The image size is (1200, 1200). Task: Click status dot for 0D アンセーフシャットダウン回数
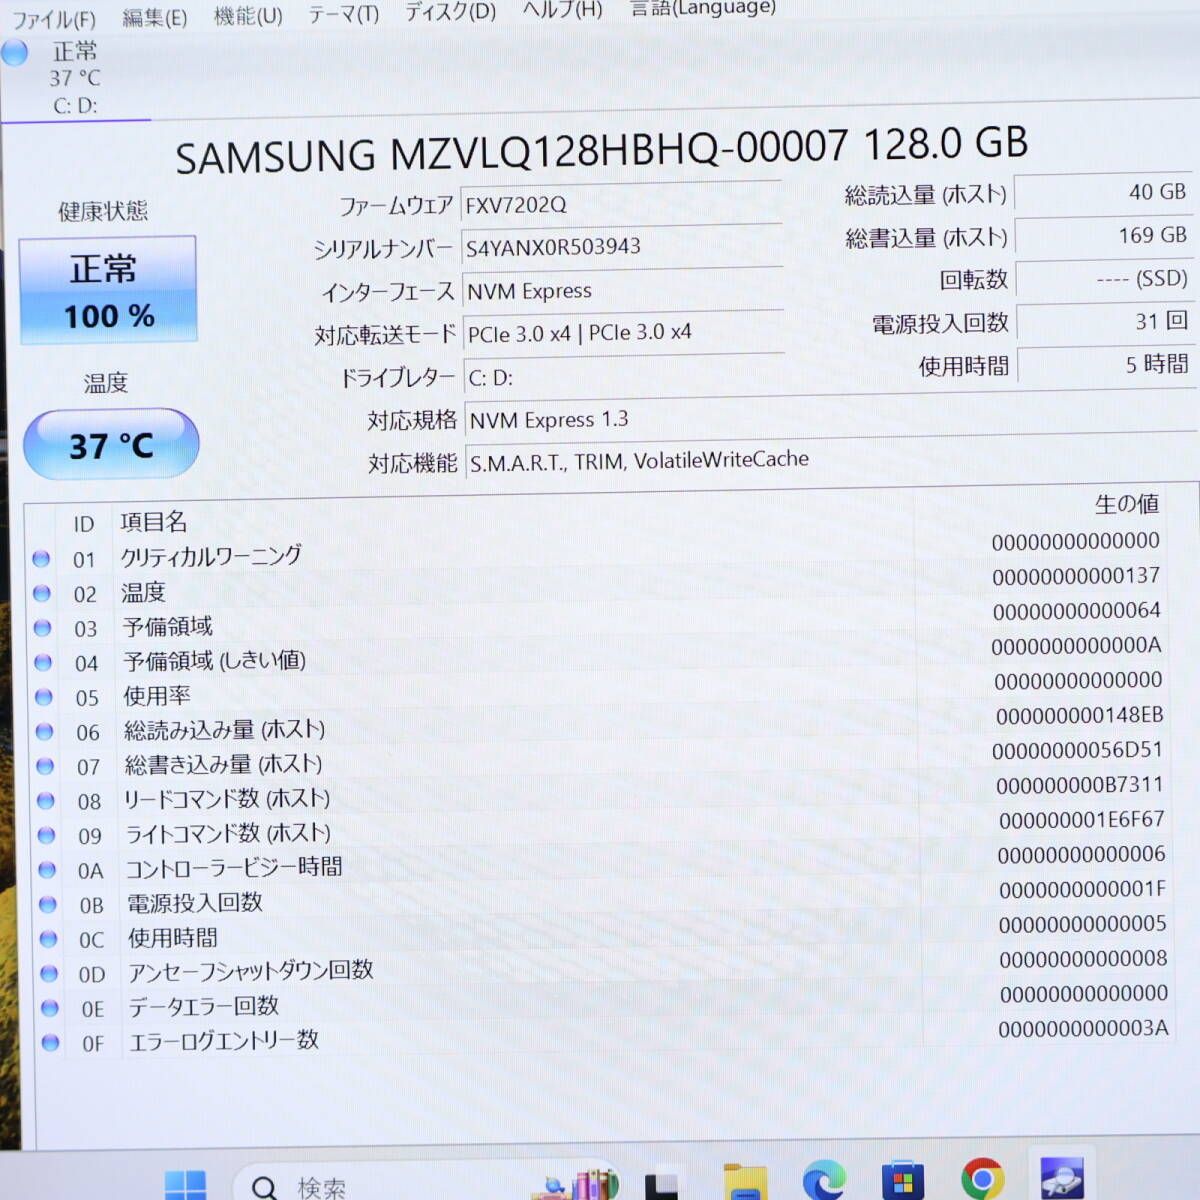pos(49,973)
